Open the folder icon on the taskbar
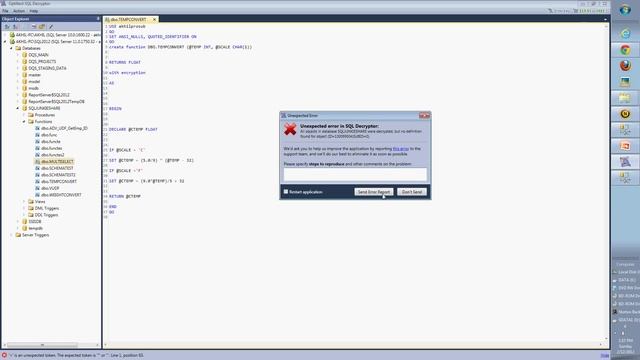The width and height of the screenshot is (640, 360). click(625, 98)
